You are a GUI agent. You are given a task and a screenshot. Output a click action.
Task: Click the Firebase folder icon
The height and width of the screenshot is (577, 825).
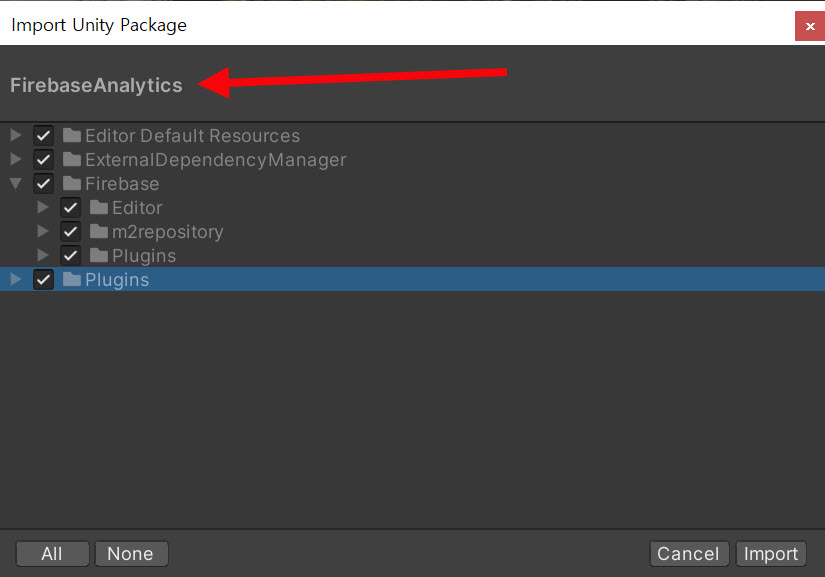coord(72,184)
